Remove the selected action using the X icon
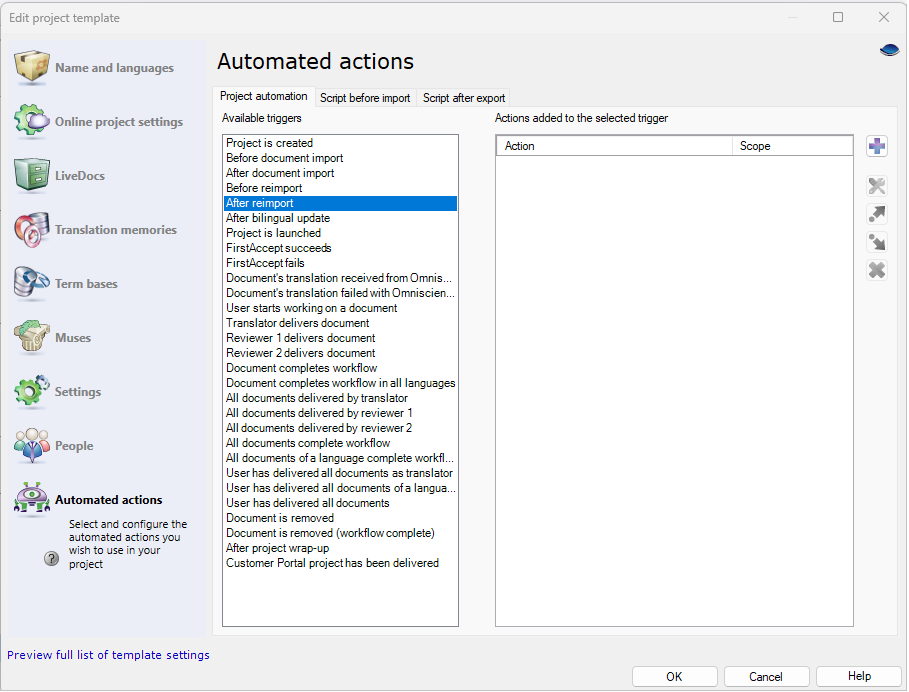Viewport: 909px width, 692px height. [x=877, y=269]
